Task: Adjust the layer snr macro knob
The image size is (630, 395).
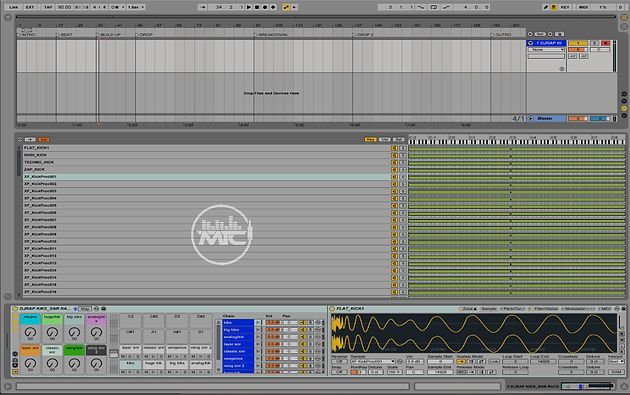Action: [x=30, y=364]
